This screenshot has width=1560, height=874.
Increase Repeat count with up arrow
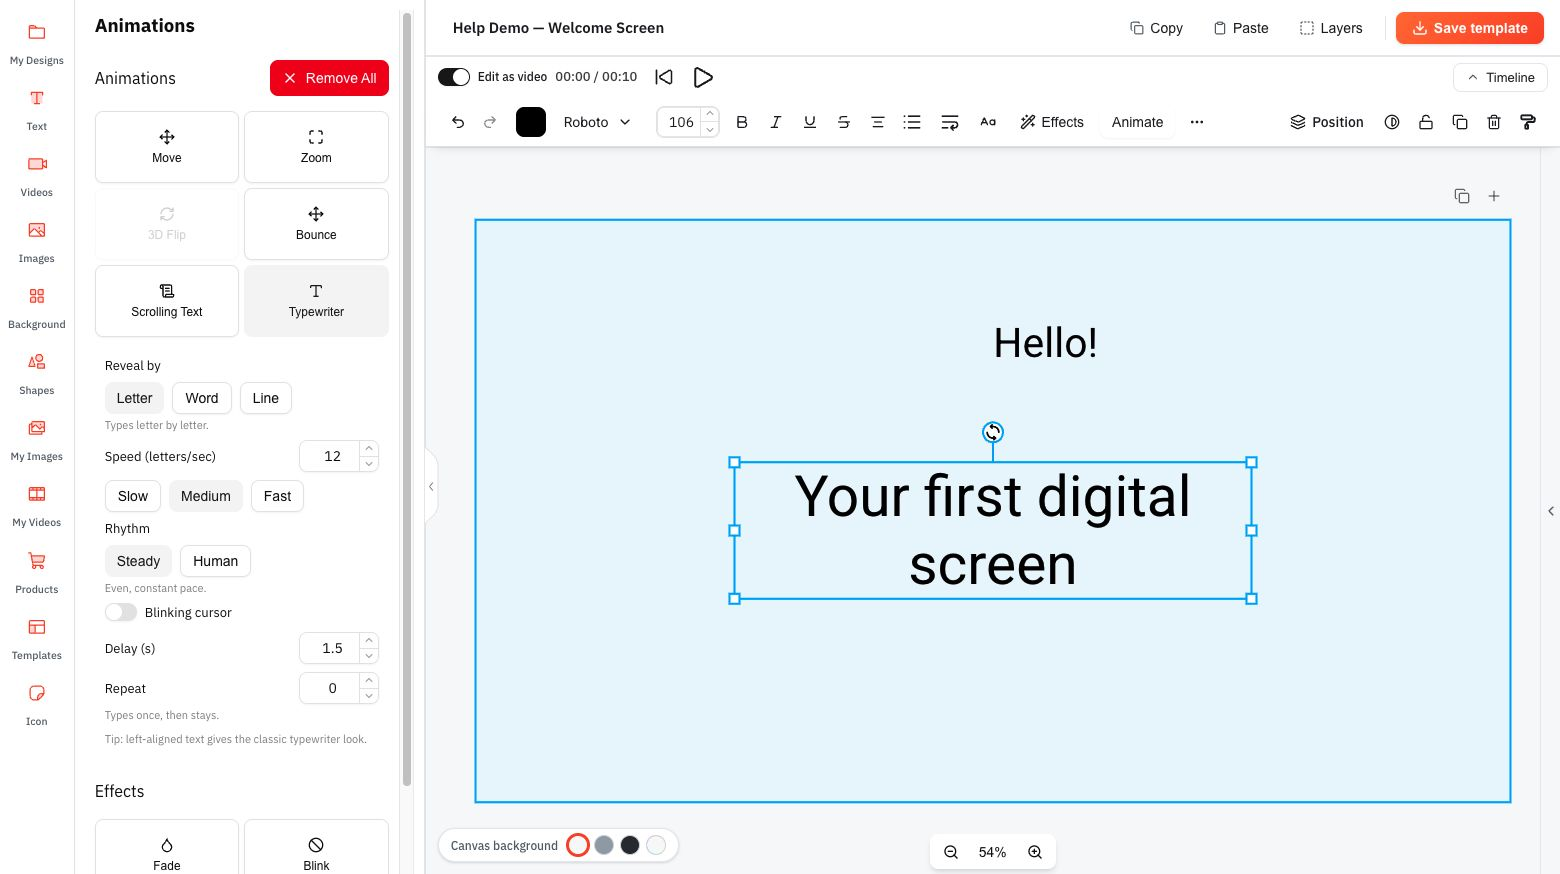coord(369,680)
